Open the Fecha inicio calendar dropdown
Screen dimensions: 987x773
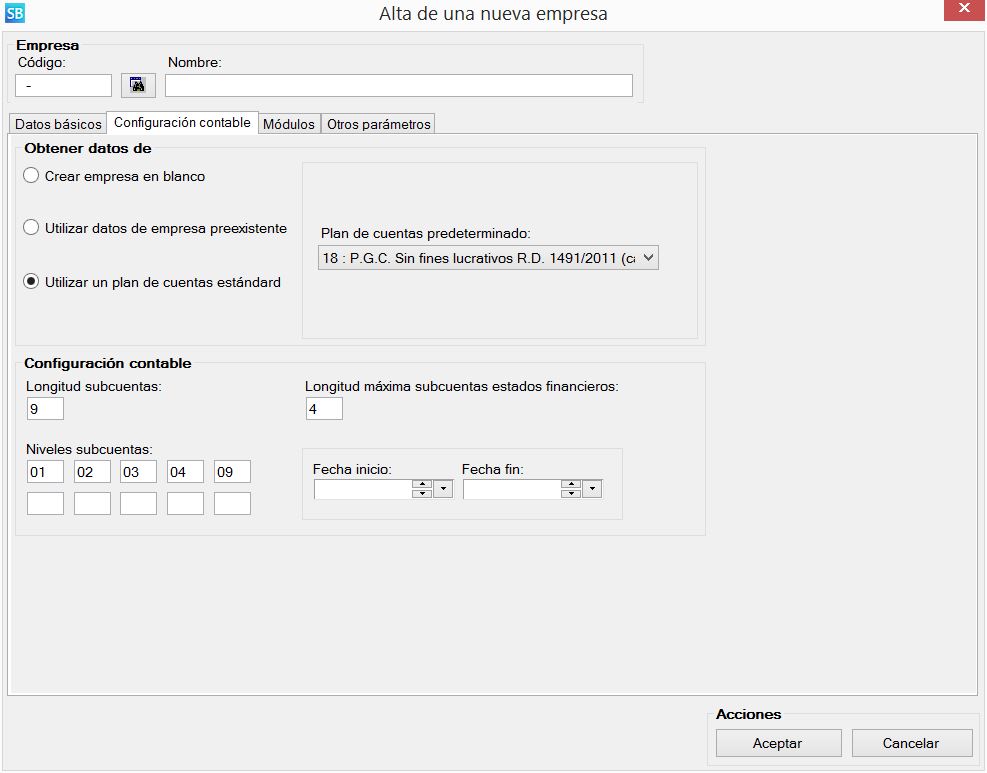click(x=443, y=489)
